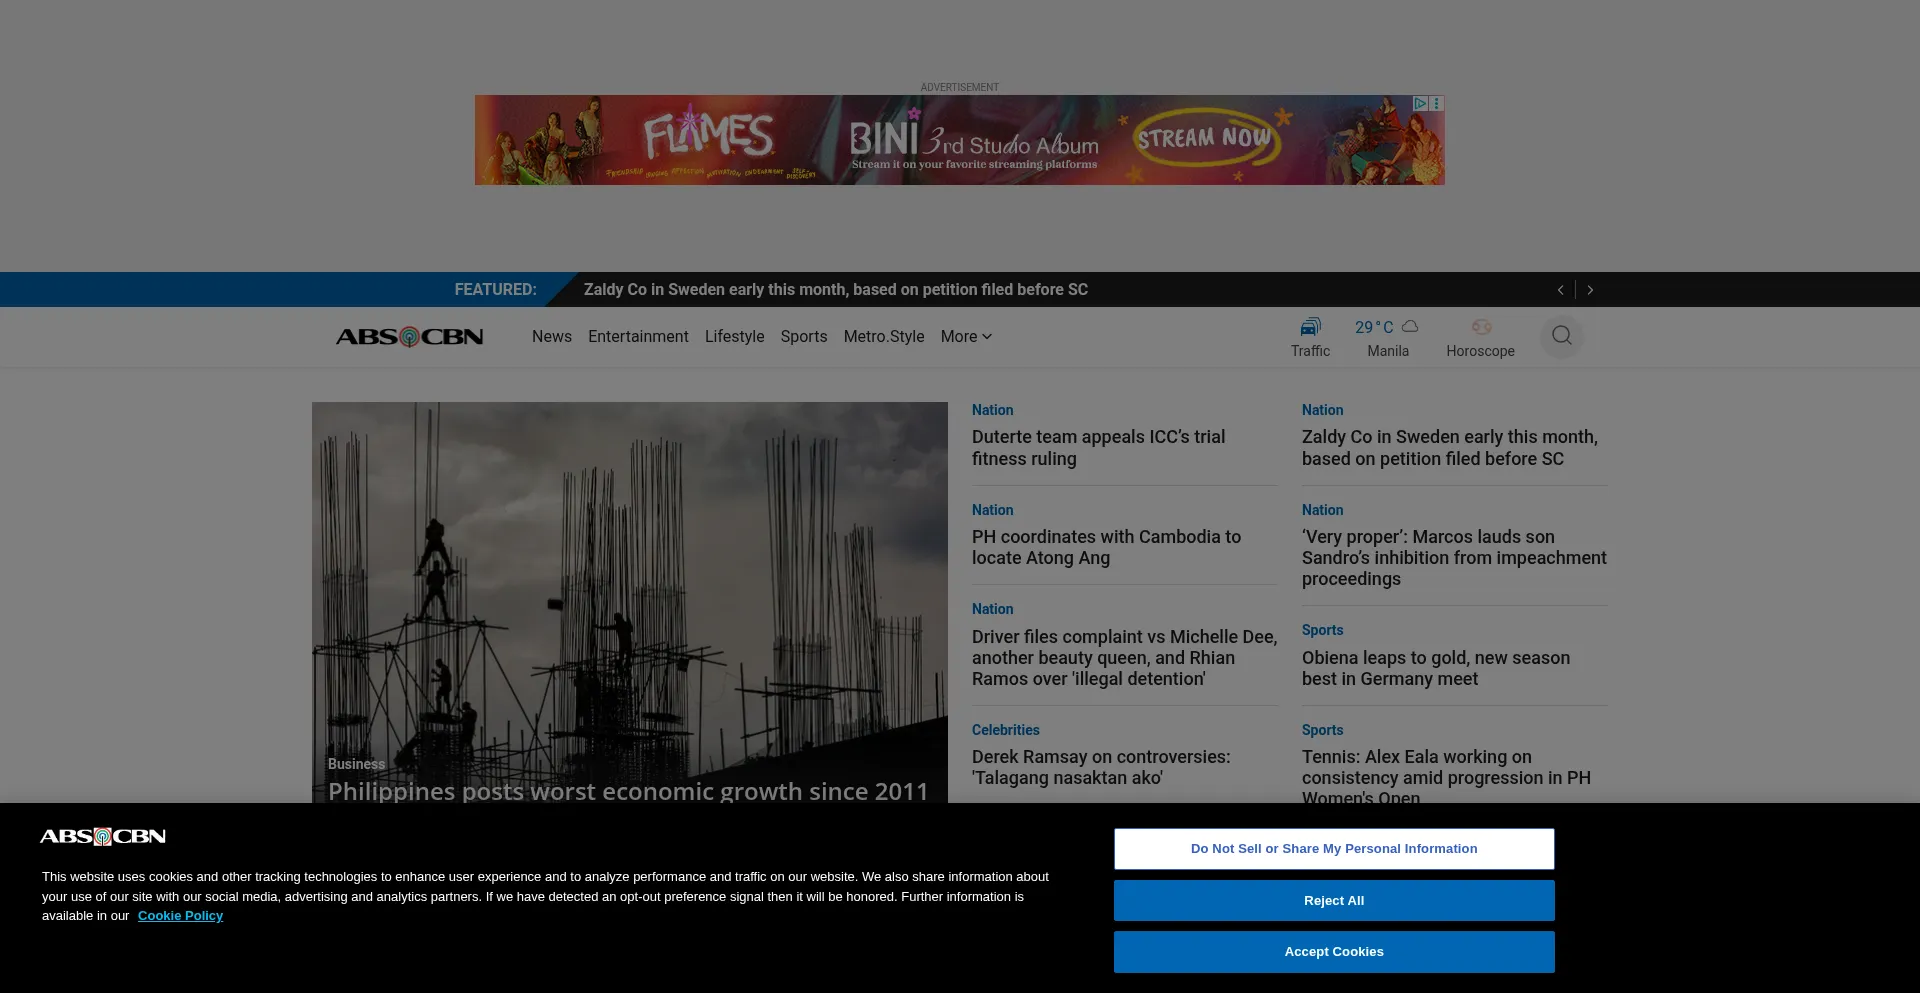The height and width of the screenshot is (993, 1920).
Task: Open the Entertainment section
Action: (x=638, y=337)
